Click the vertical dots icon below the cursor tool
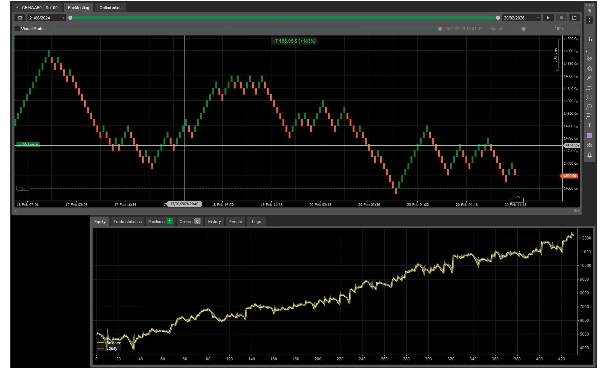Screen dimensions: 600x368 (590, 20)
